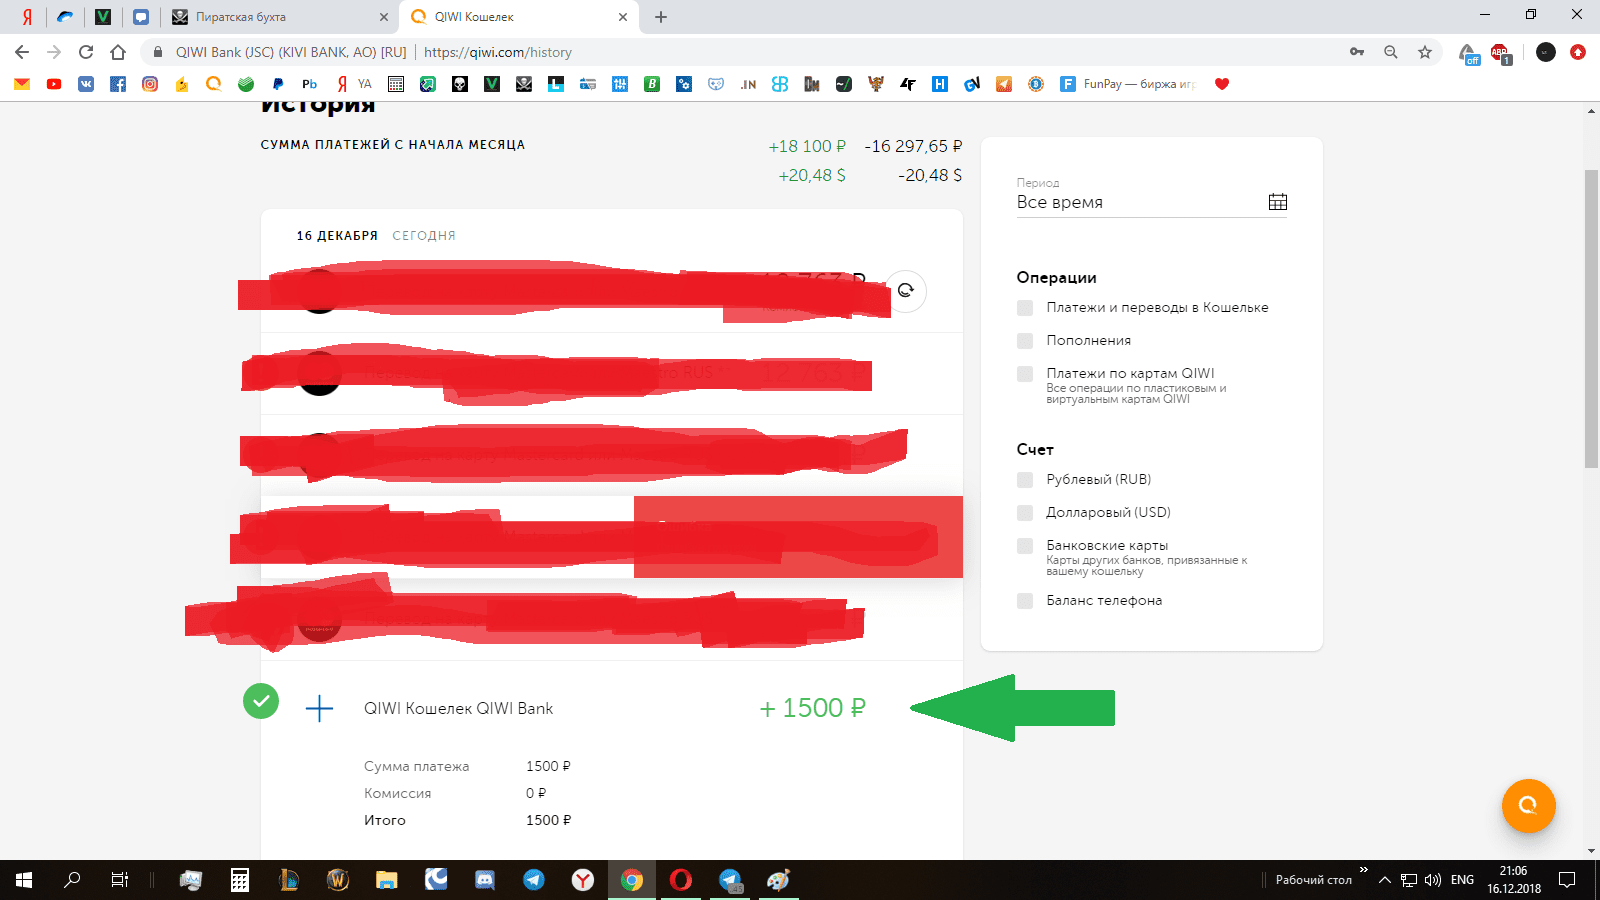Click the QIWI Кошелек QIWI Bank transaction row

560,708
